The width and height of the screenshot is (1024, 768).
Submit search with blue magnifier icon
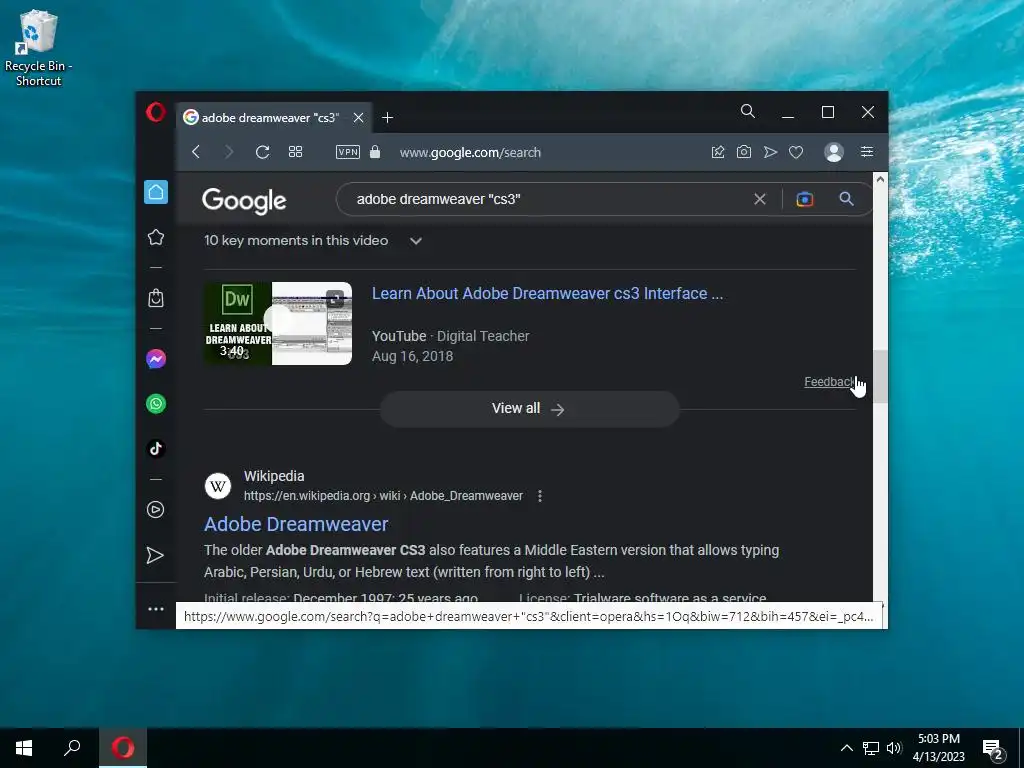846,199
